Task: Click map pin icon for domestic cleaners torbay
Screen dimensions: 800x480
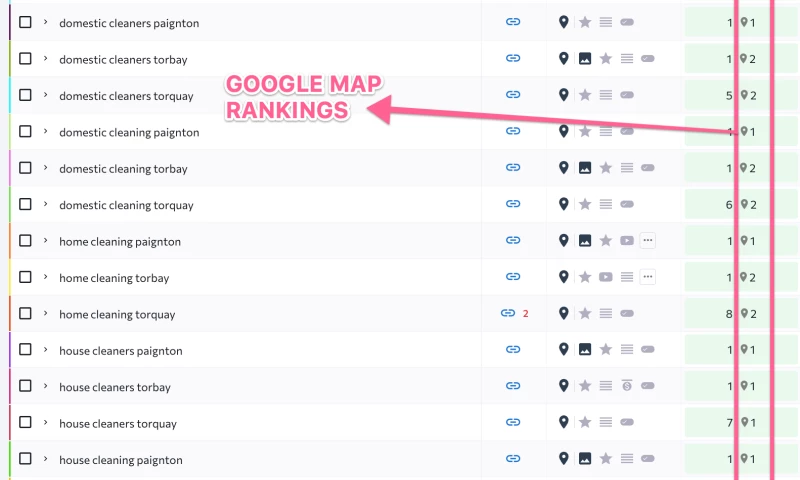Action: [x=564, y=59]
